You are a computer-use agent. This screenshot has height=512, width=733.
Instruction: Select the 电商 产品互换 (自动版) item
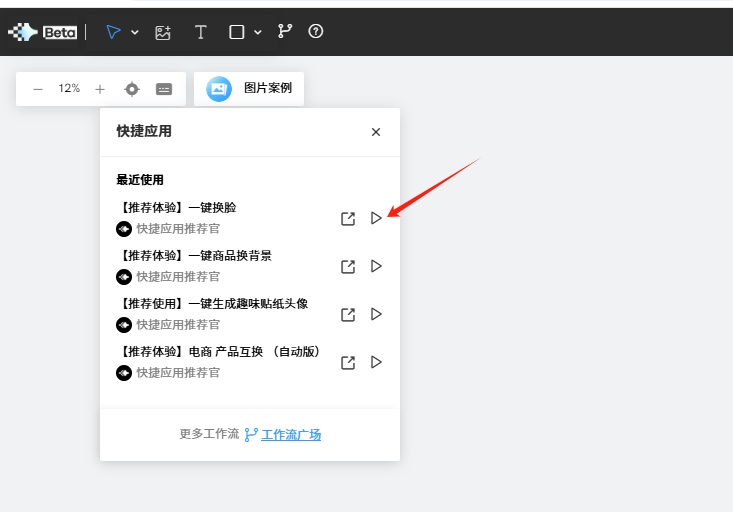click(x=219, y=352)
